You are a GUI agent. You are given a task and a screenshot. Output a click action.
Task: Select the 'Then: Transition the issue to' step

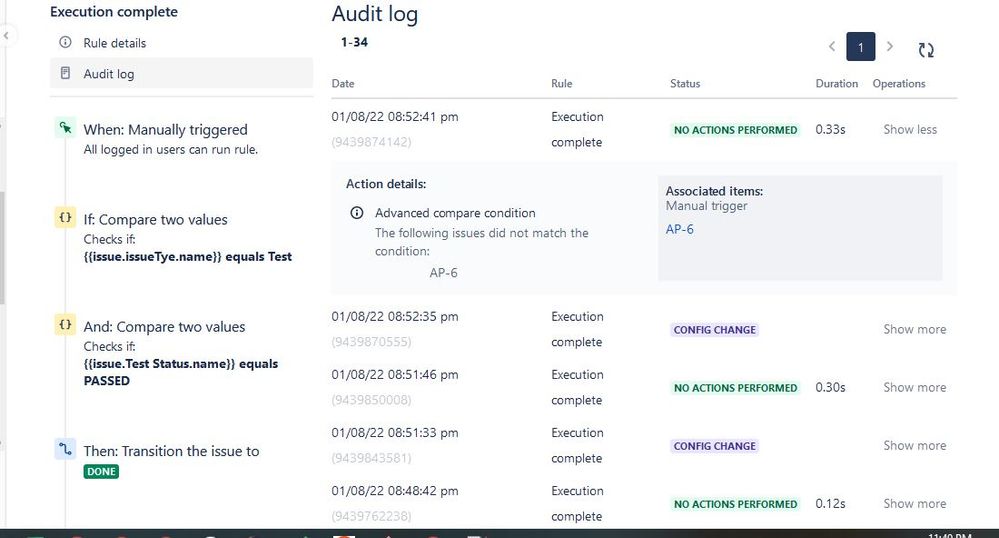click(171, 451)
